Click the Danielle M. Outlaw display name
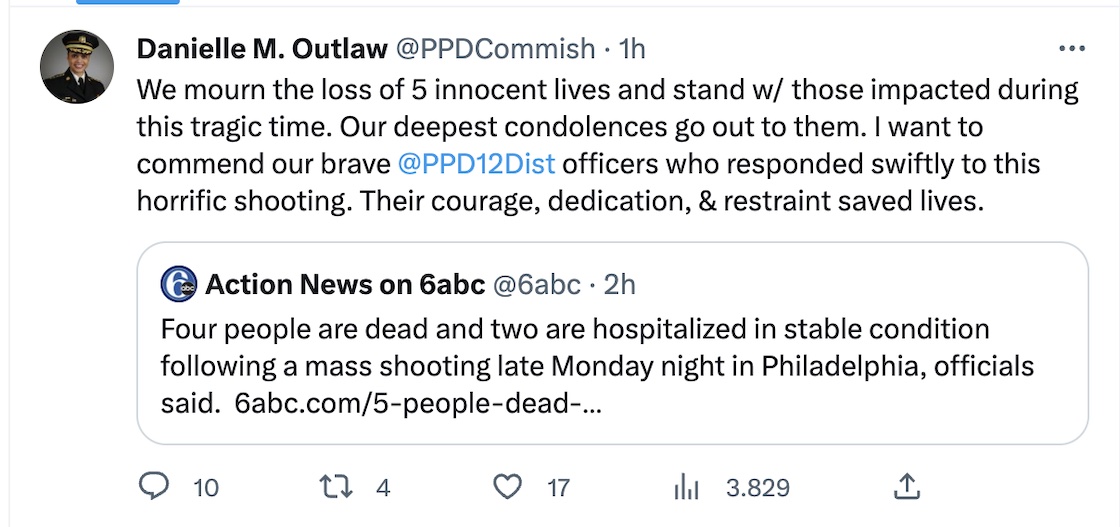This screenshot has width=1120, height=527. 262,49
